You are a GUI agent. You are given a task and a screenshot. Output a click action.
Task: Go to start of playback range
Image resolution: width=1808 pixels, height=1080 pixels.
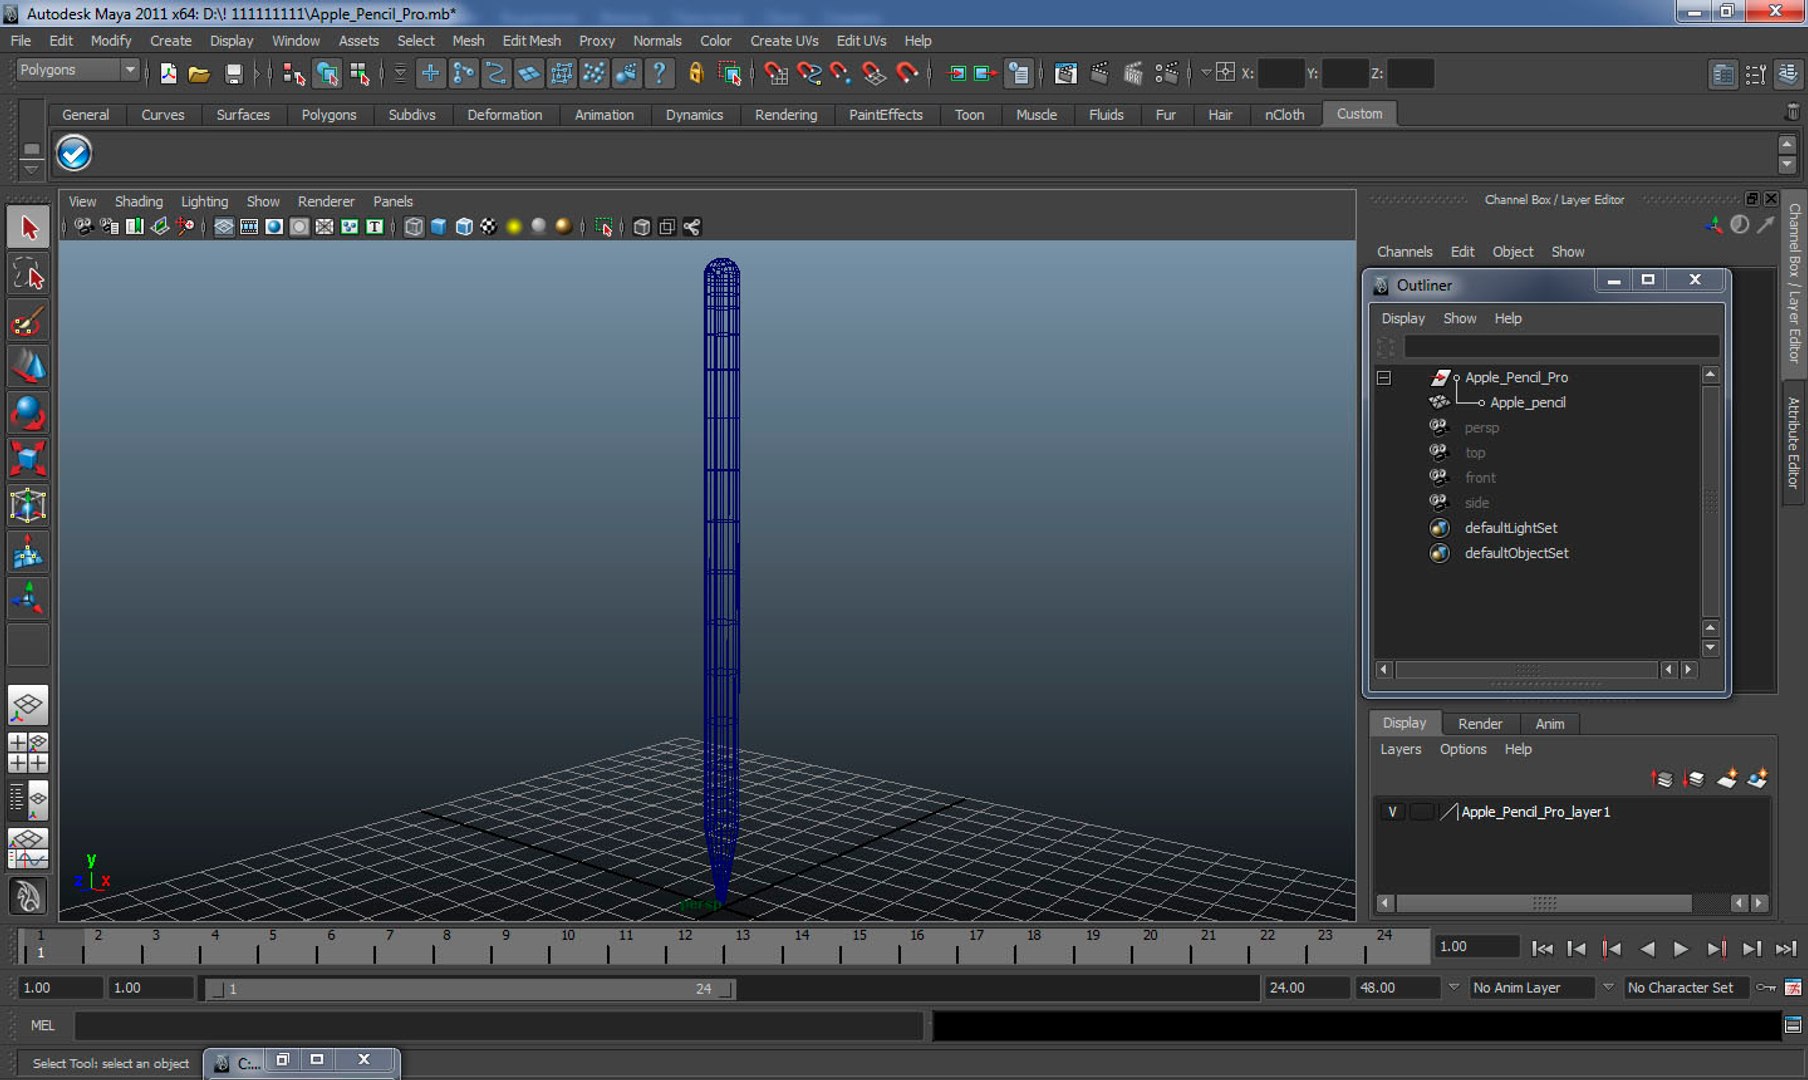[x=1542, y=949]
